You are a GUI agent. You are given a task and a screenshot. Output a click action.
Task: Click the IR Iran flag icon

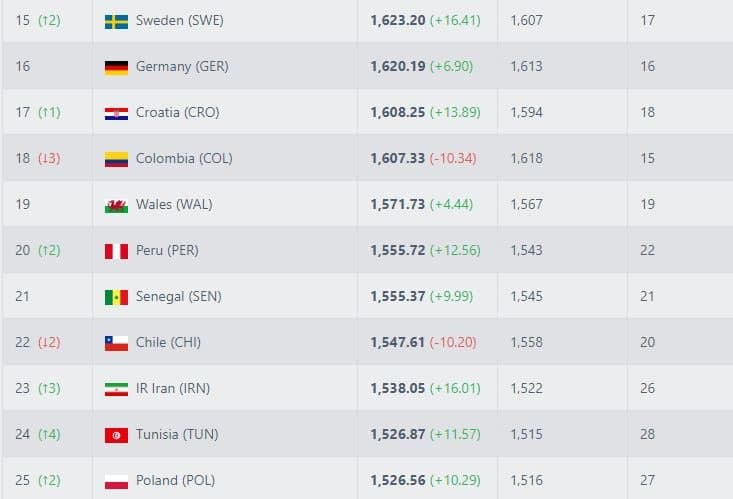(116, 389)
